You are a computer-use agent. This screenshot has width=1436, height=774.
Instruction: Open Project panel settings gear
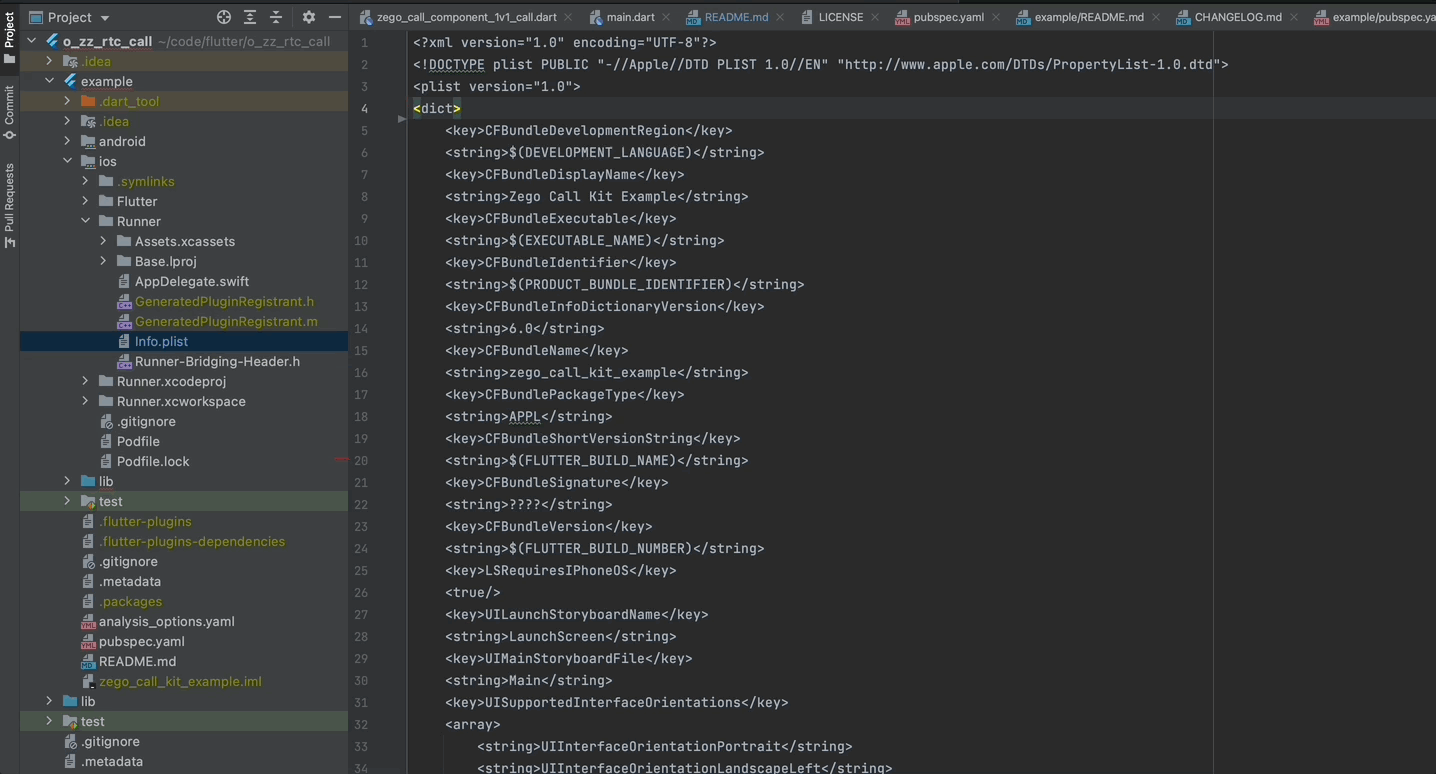click(309, 17)
